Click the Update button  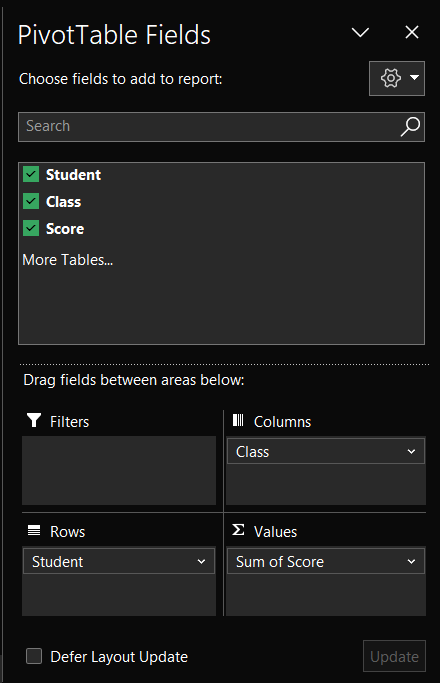394,656
